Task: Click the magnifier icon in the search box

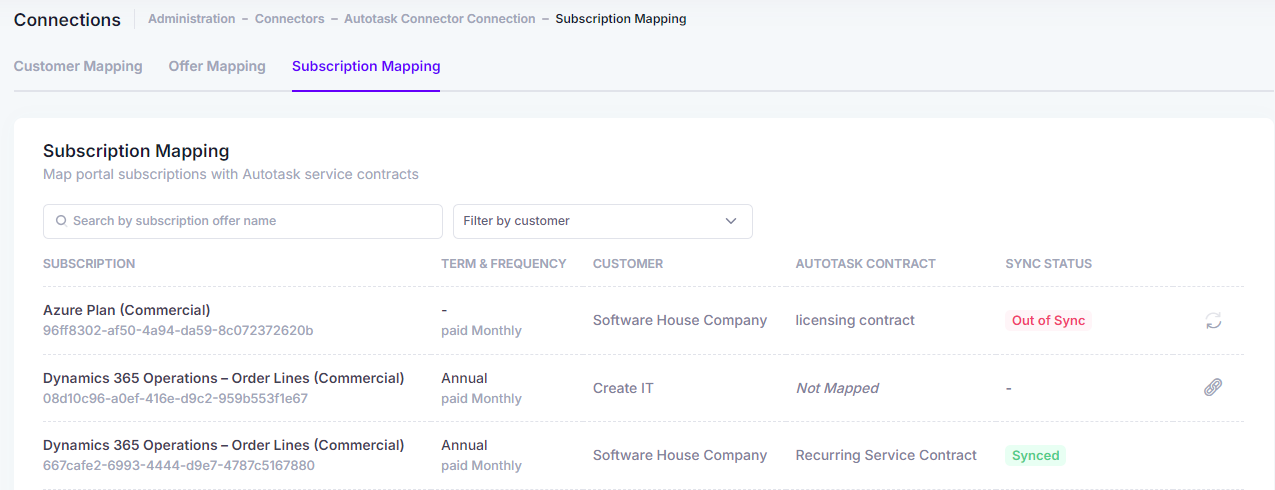Action: pos(61,221)
